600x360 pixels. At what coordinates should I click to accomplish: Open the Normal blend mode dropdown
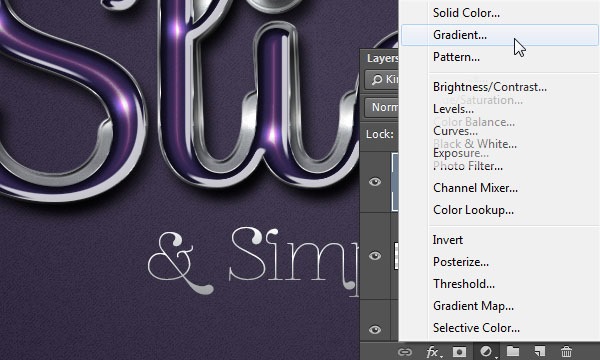click(x=382, y=107)
